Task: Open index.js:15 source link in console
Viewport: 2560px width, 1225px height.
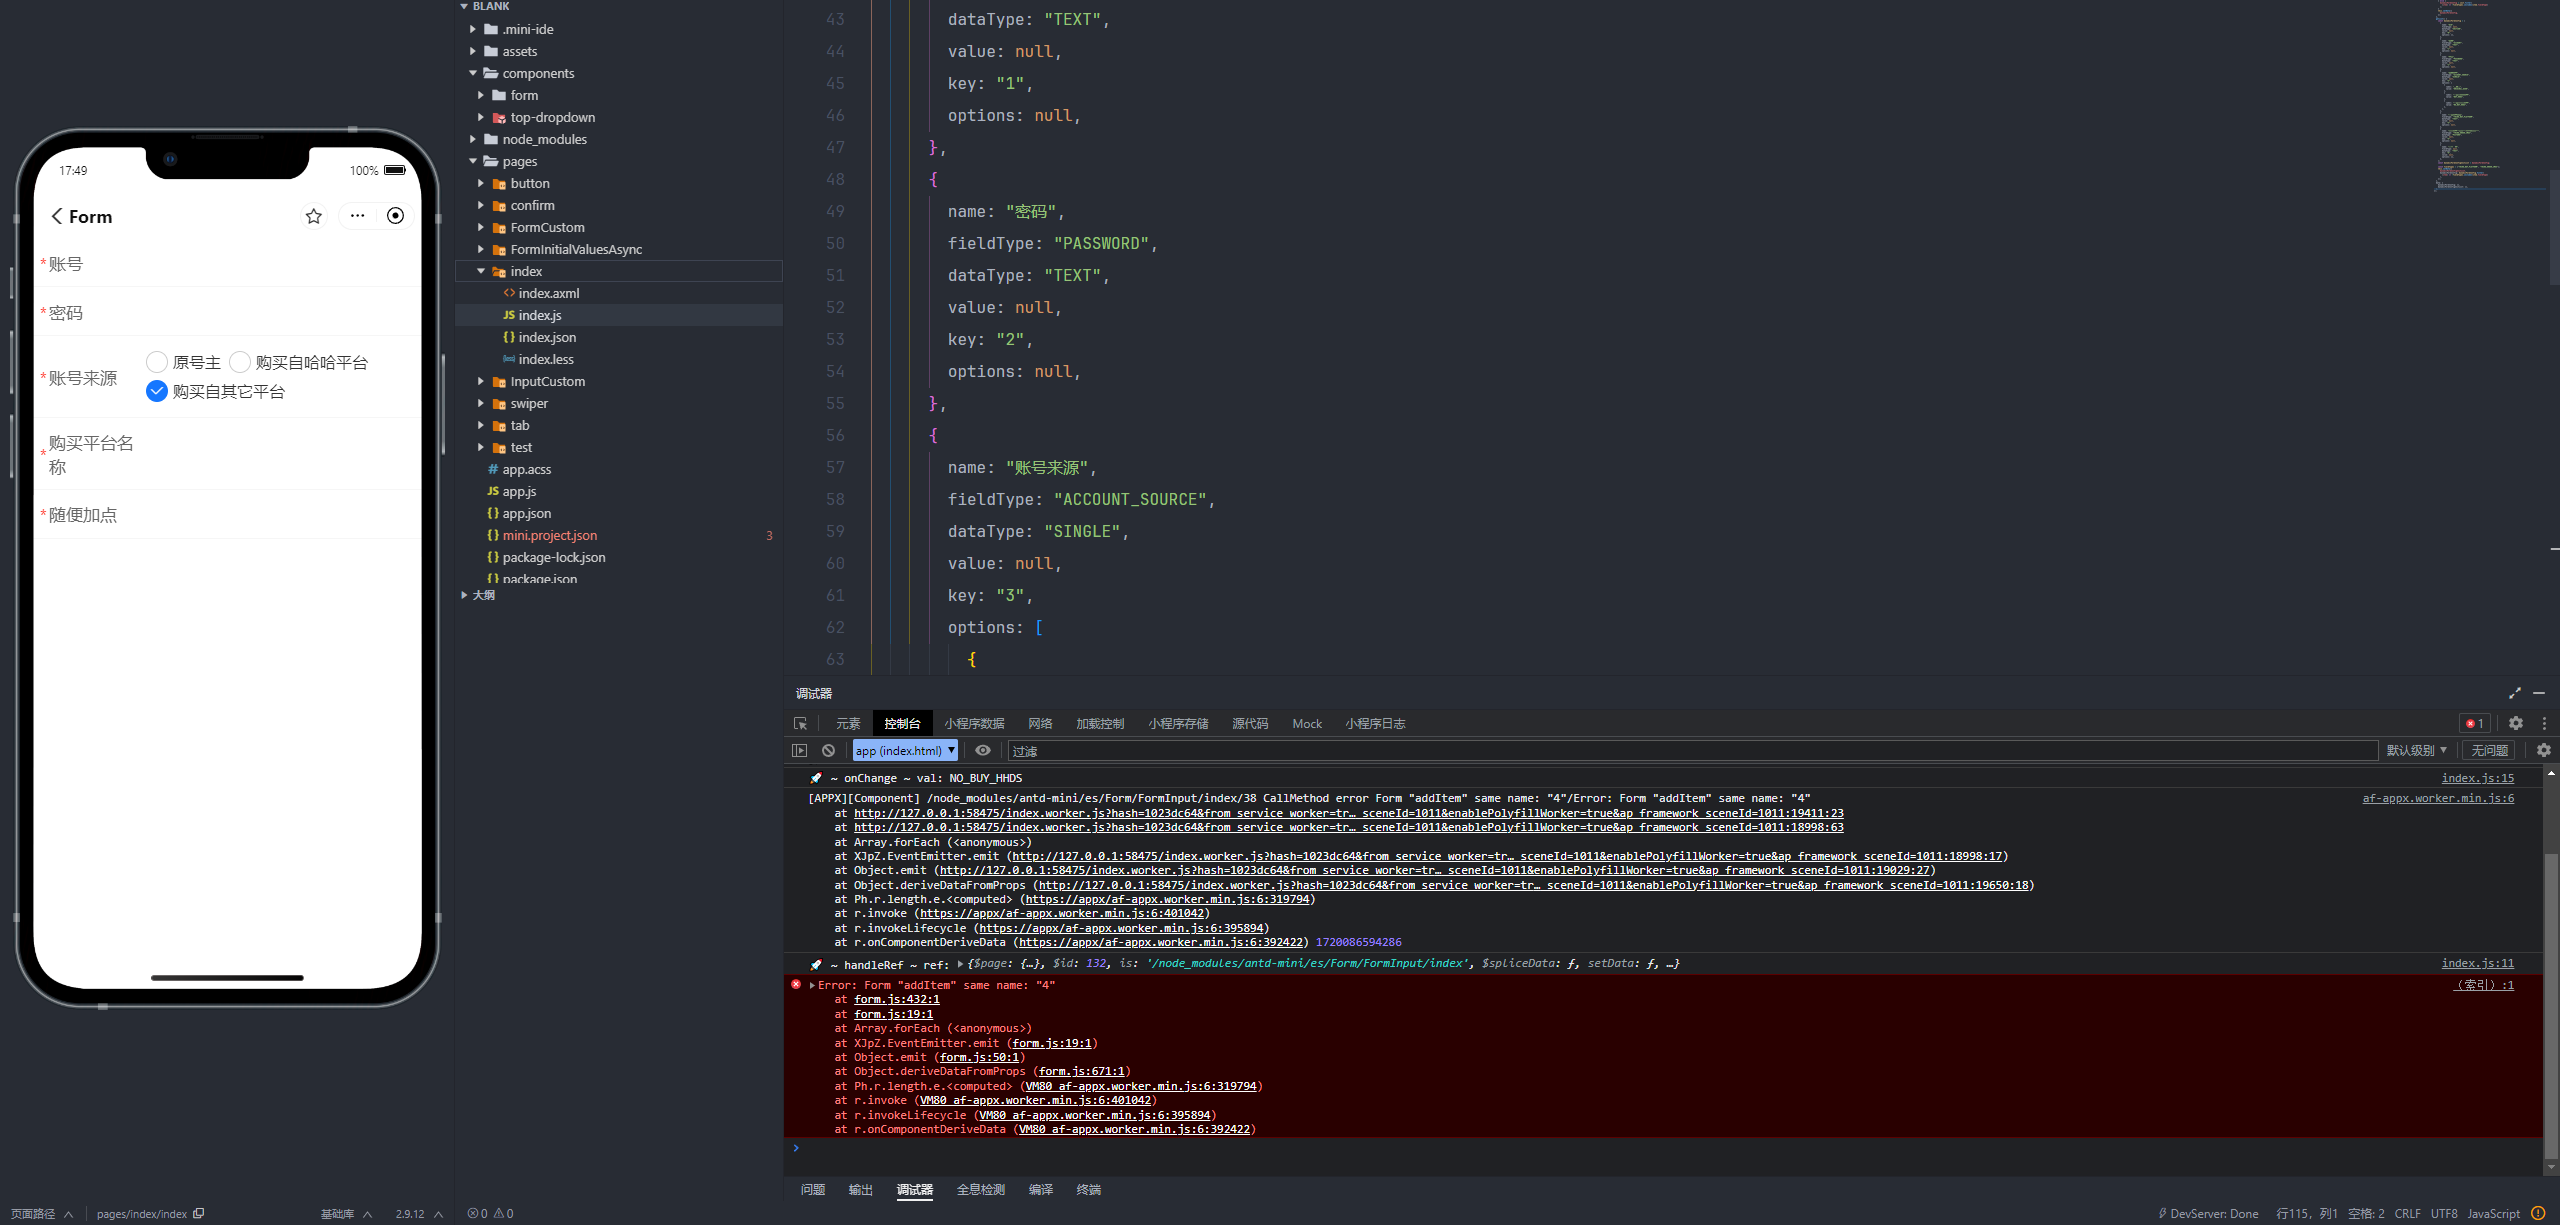Action: [x=2477, y=778]
